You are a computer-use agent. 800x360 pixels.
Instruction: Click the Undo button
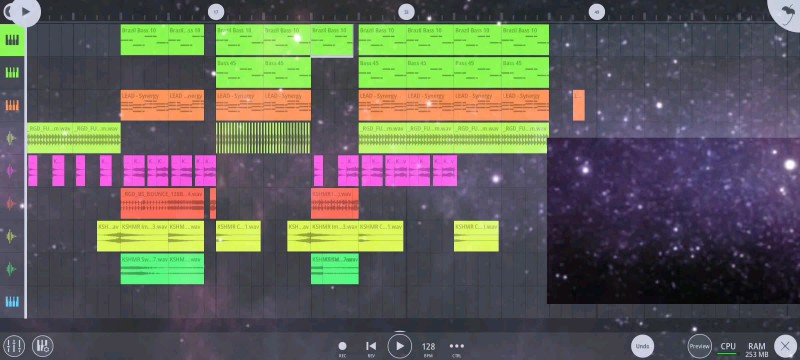coord(643,346)
